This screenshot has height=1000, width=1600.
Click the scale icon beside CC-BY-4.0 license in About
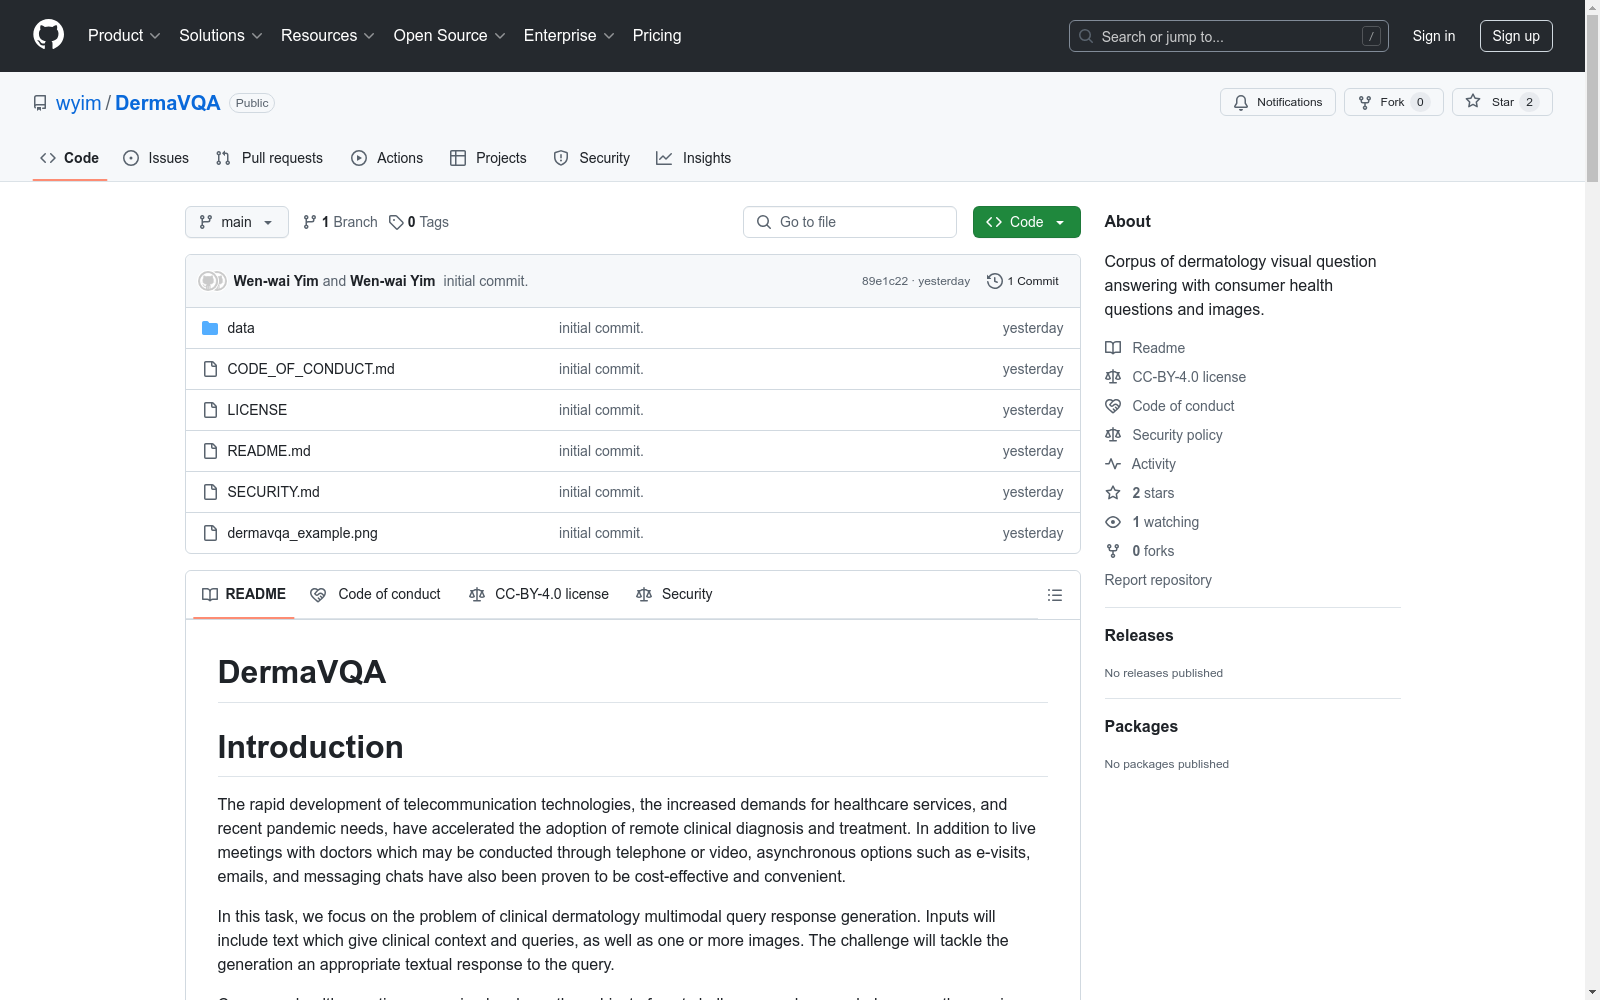coord(1113,377)
